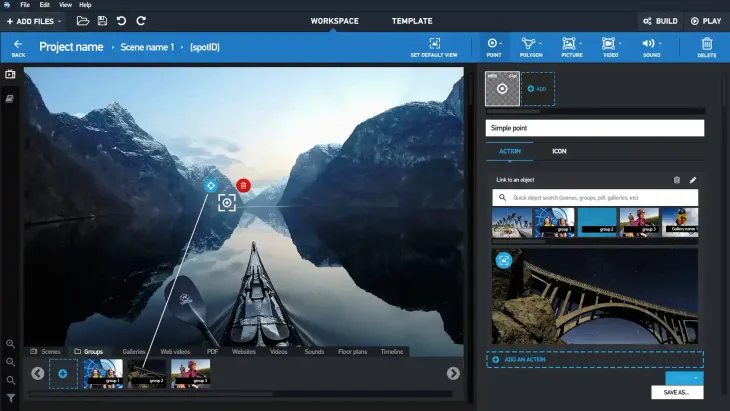Open the Edit menu
Screen dimensions: 730x411
(x=45, y=5)
